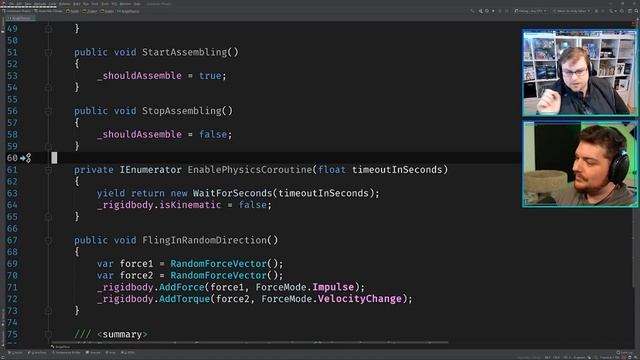The width and height of the screenshot is (640, 360).
Task: Click WaitForSeconds on line 63
Action: (x=232, y=193)
